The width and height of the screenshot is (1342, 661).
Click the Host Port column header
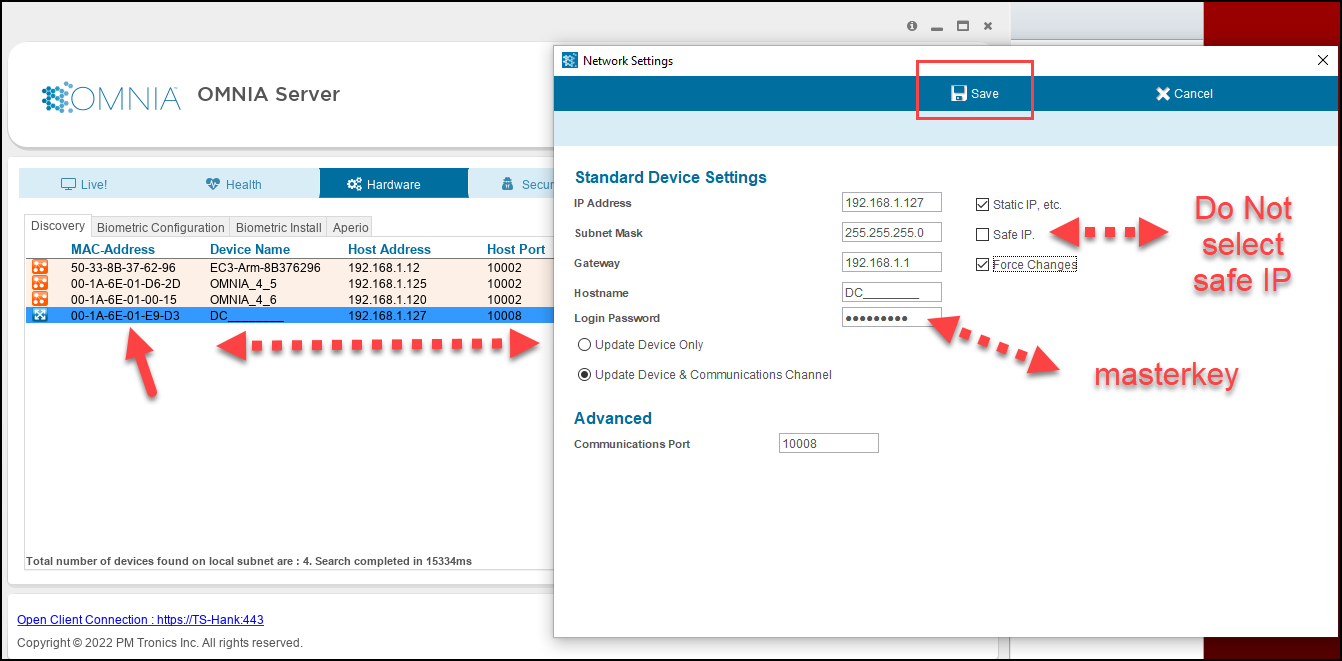516,249
